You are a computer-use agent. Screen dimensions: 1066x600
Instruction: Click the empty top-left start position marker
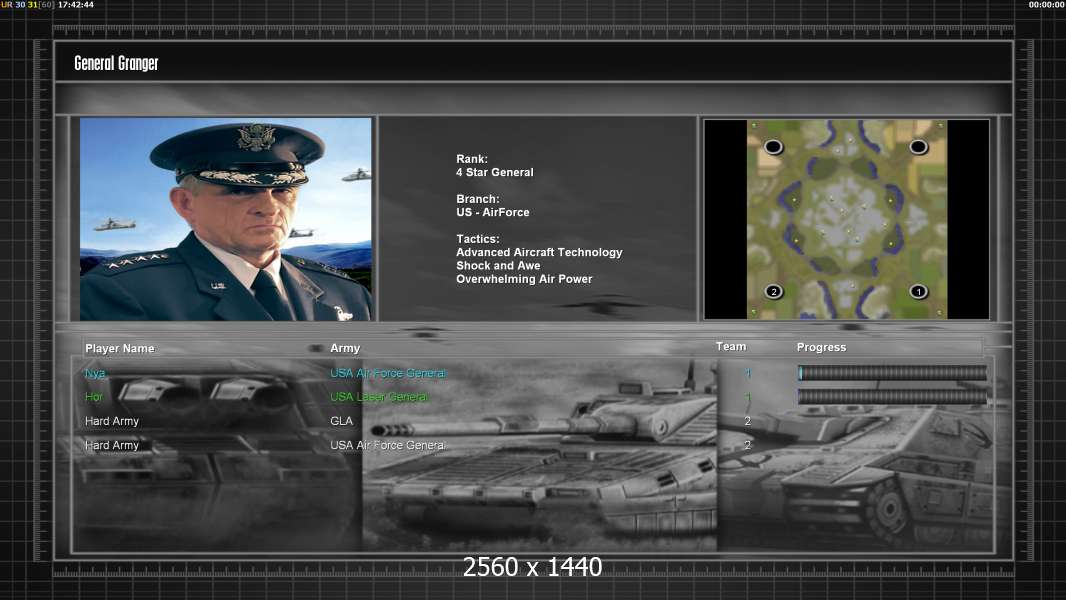(x=774, y=147)
